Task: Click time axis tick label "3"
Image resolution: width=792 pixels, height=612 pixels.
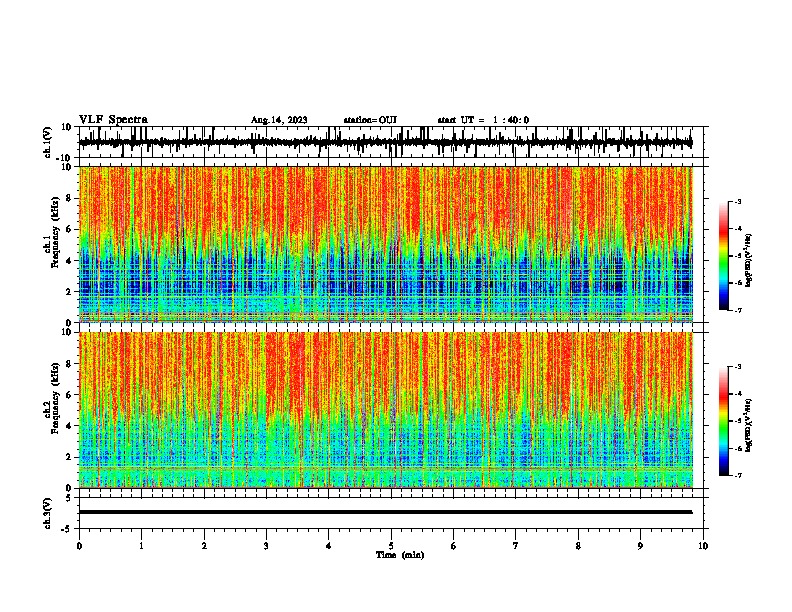Action: pos(266,546)
